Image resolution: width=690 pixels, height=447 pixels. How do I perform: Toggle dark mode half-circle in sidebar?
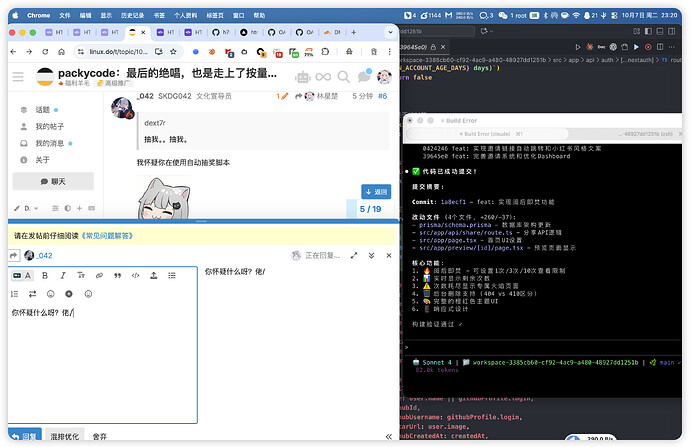[x=67, y=208]
